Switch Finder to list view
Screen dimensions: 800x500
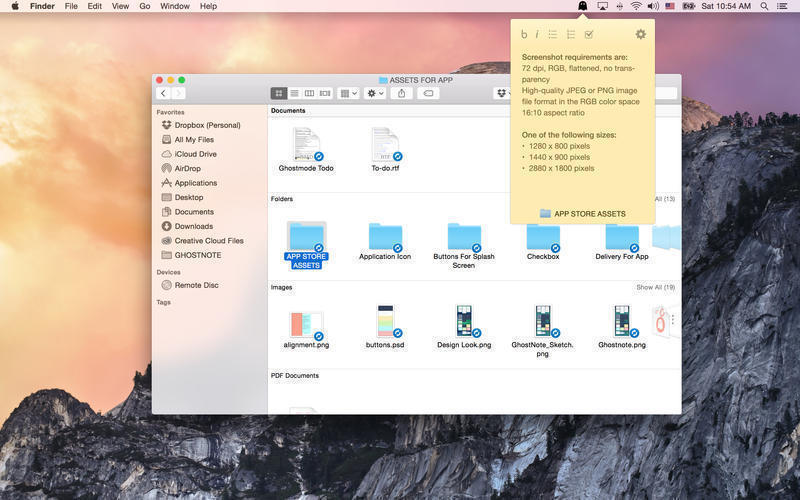pyautogui.click(x=294, y=93)
